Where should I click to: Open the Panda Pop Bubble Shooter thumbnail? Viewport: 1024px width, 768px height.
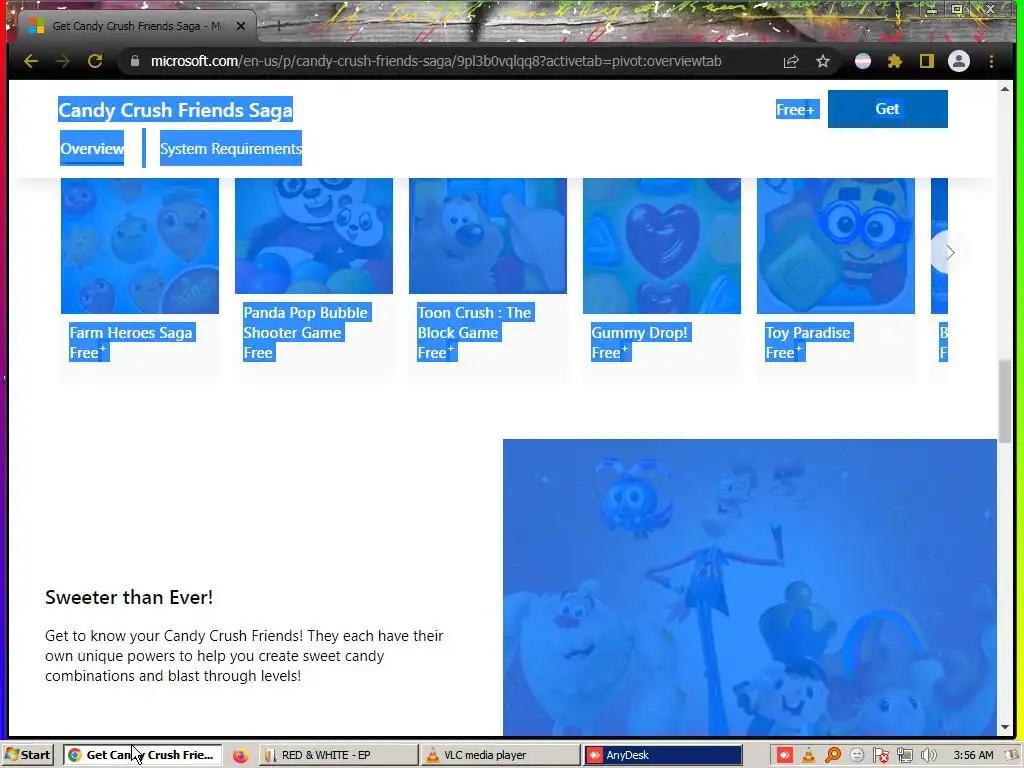313,236
